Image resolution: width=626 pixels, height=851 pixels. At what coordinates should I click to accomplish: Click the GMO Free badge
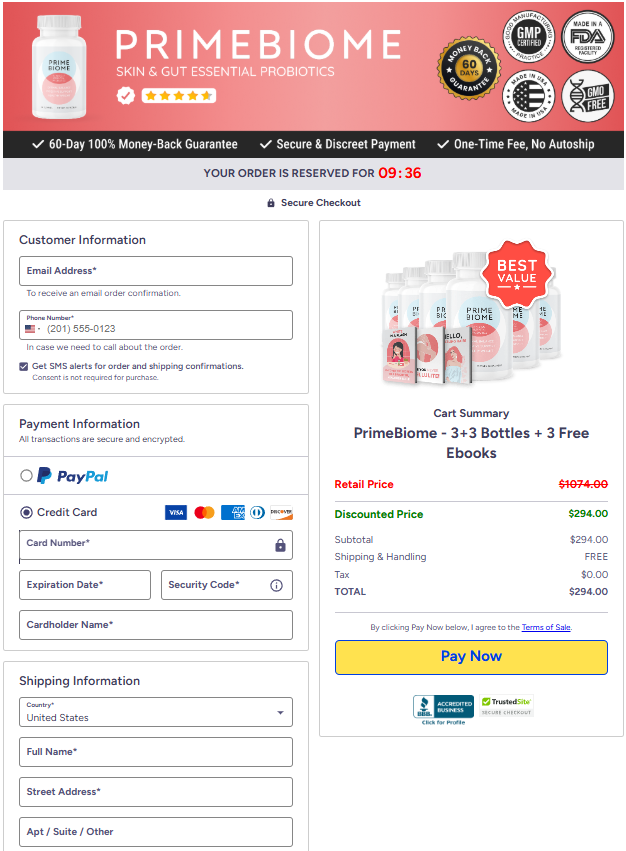[x=587, y=96]
